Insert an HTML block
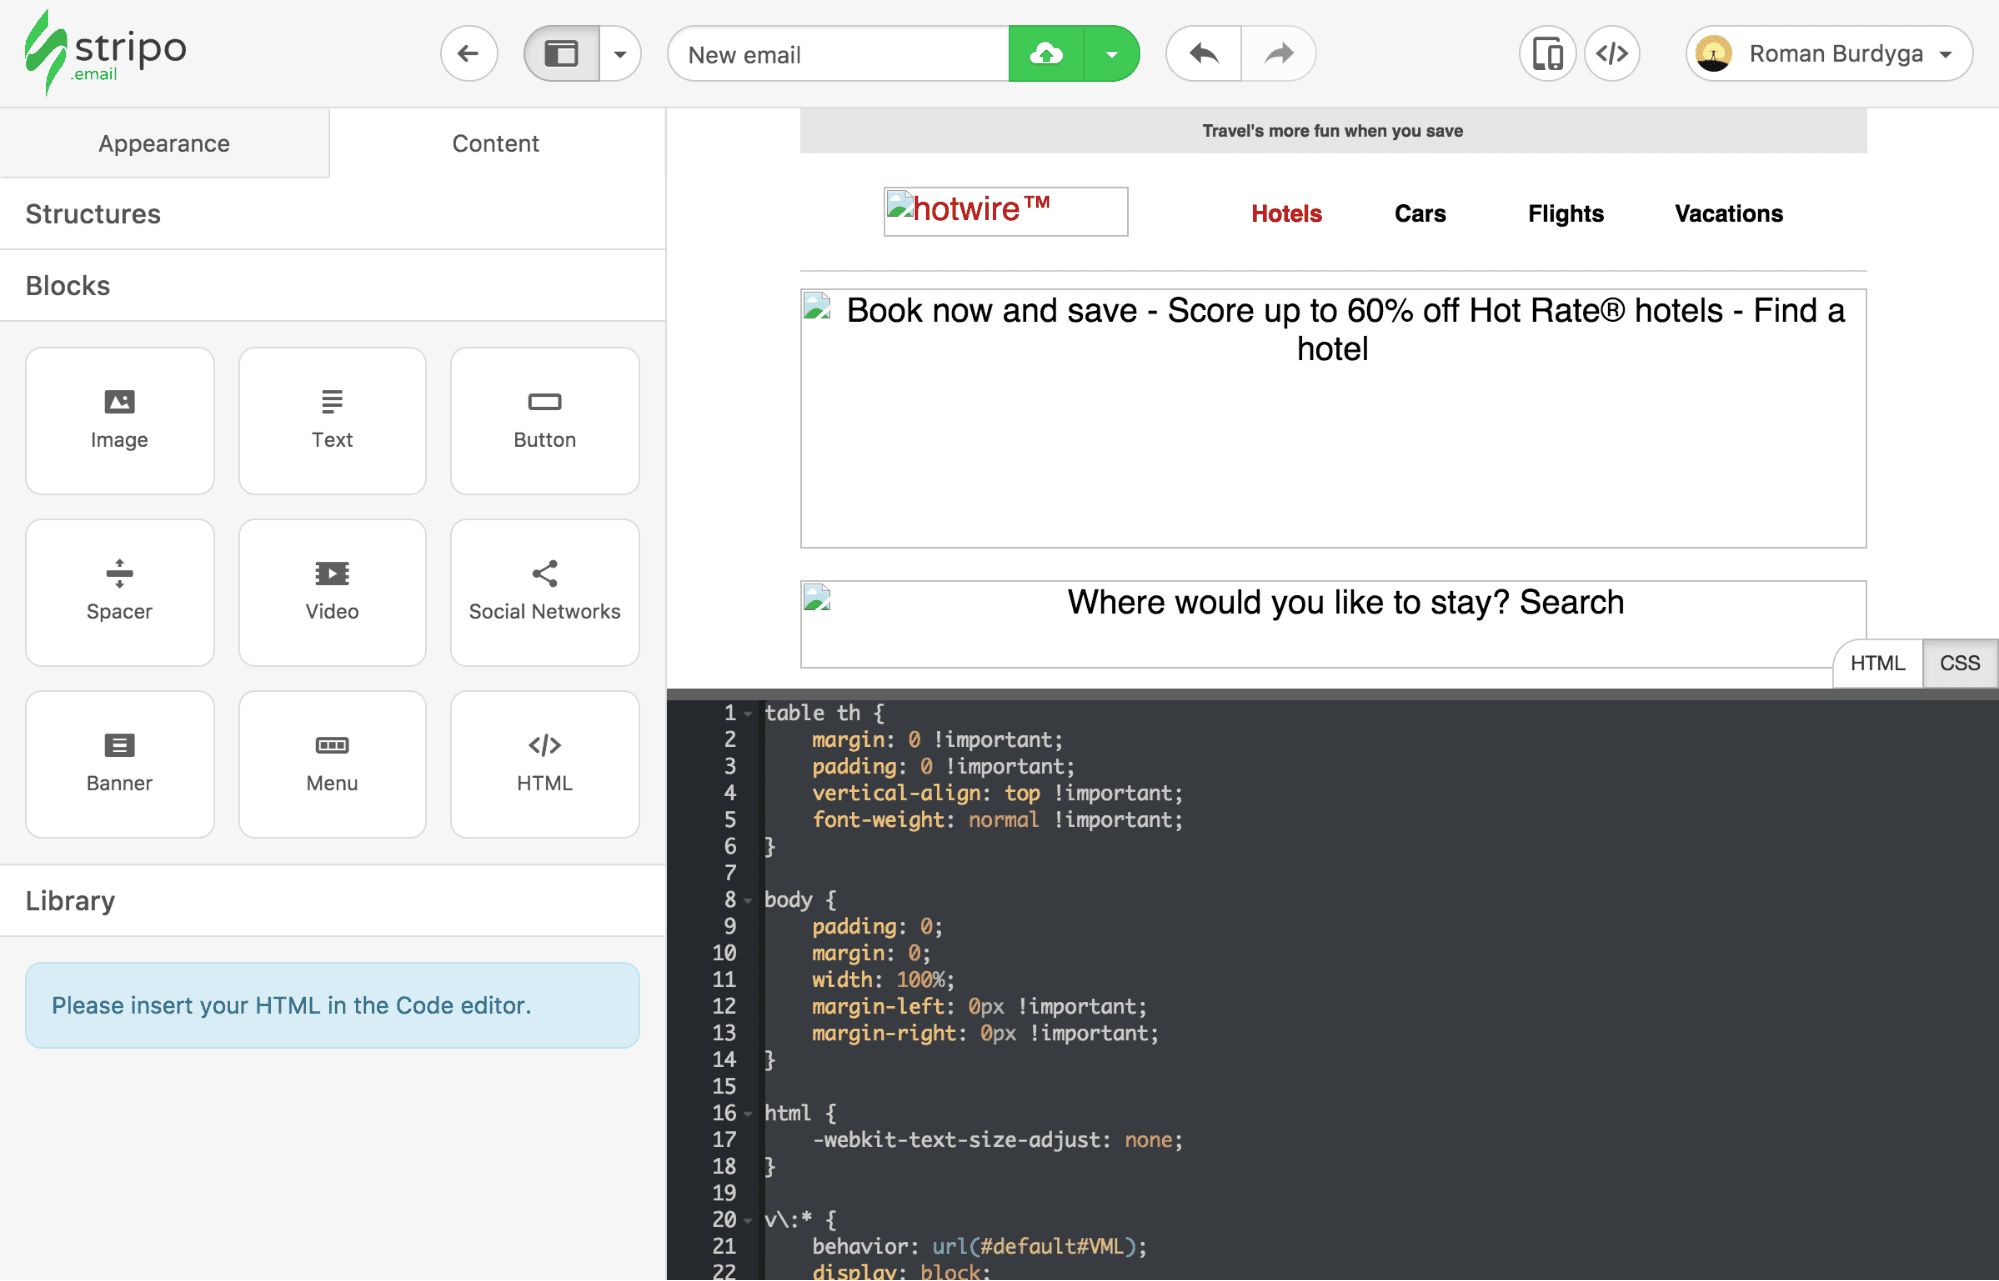 pos(543,763)
